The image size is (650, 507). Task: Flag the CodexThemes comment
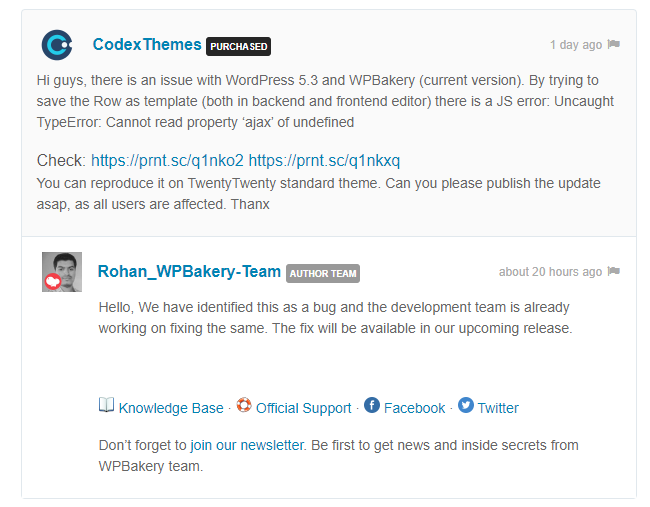614,44
